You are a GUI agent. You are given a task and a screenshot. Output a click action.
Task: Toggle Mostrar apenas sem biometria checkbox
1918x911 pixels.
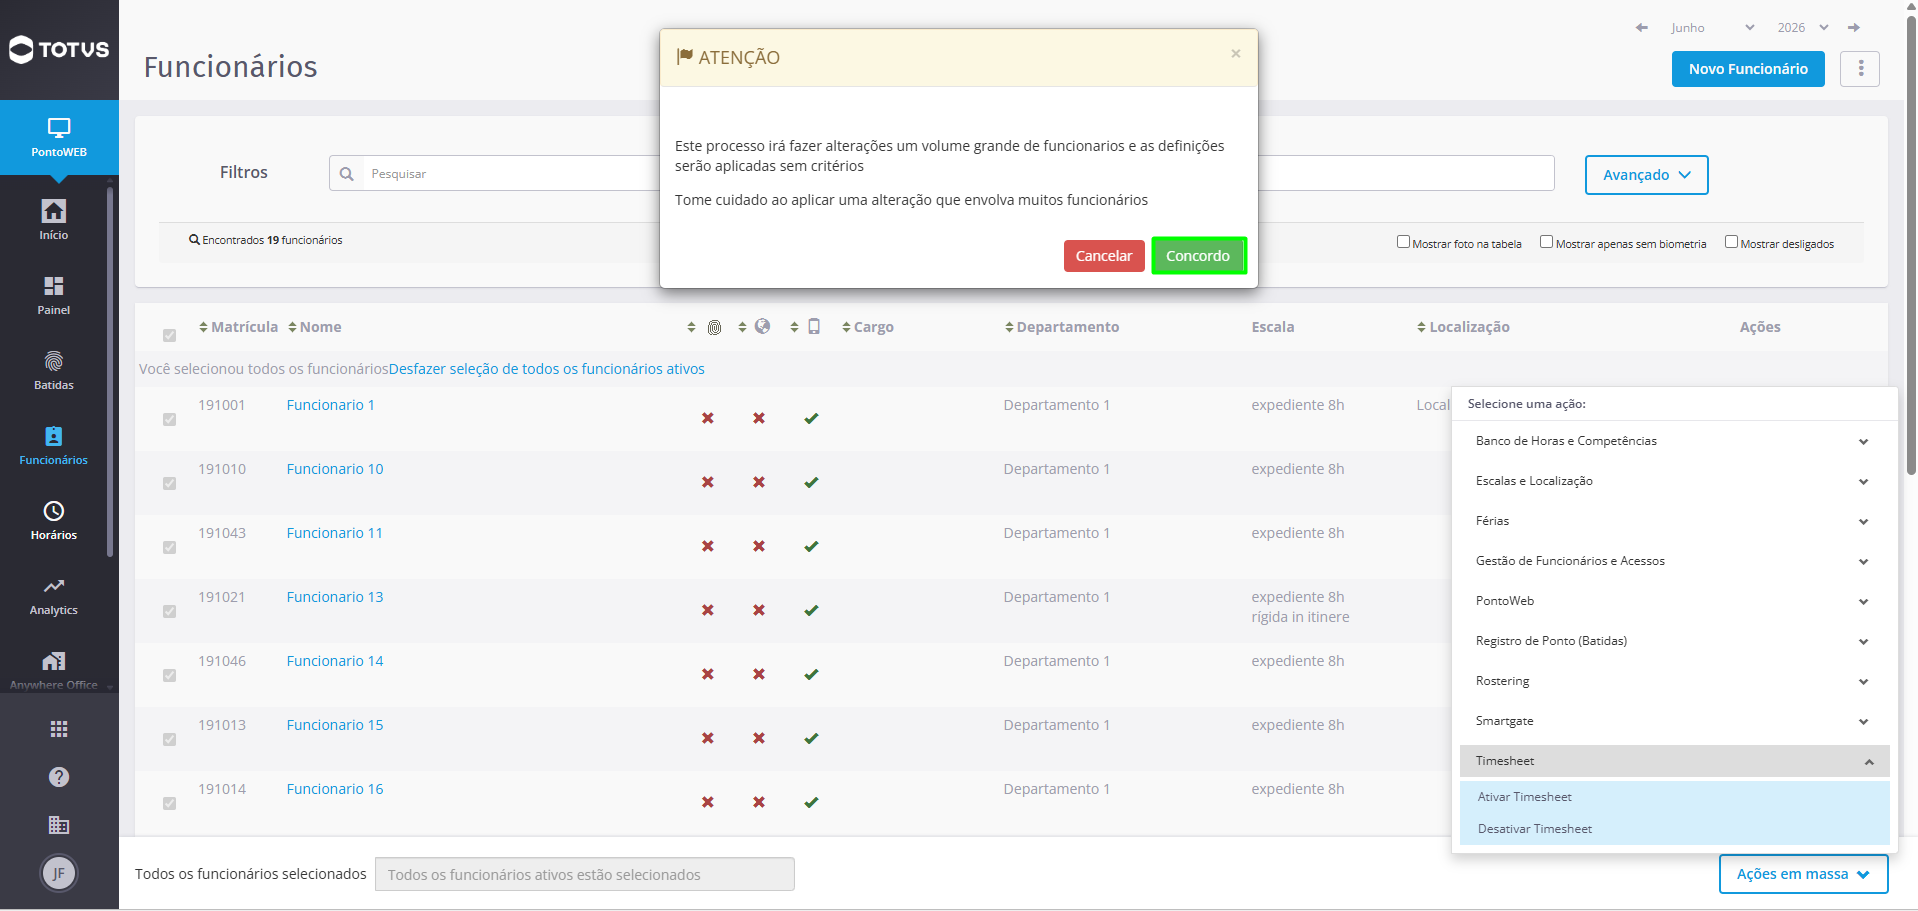[1546, 242]
